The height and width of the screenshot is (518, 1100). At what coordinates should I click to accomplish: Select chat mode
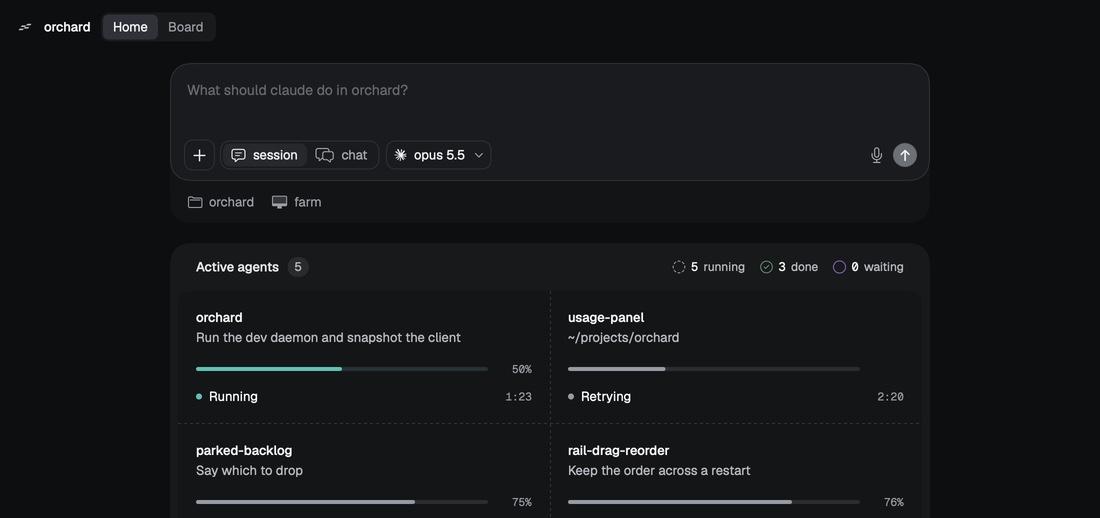[x=342, y=155]
